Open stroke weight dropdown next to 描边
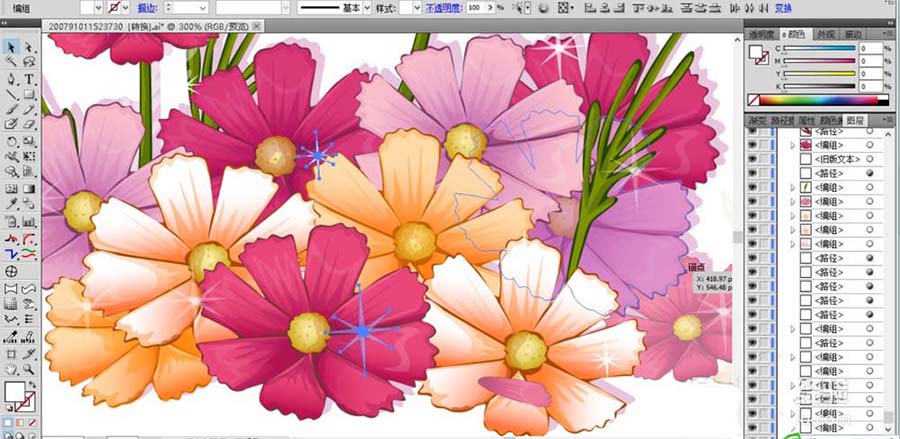 tap(203, 8)
